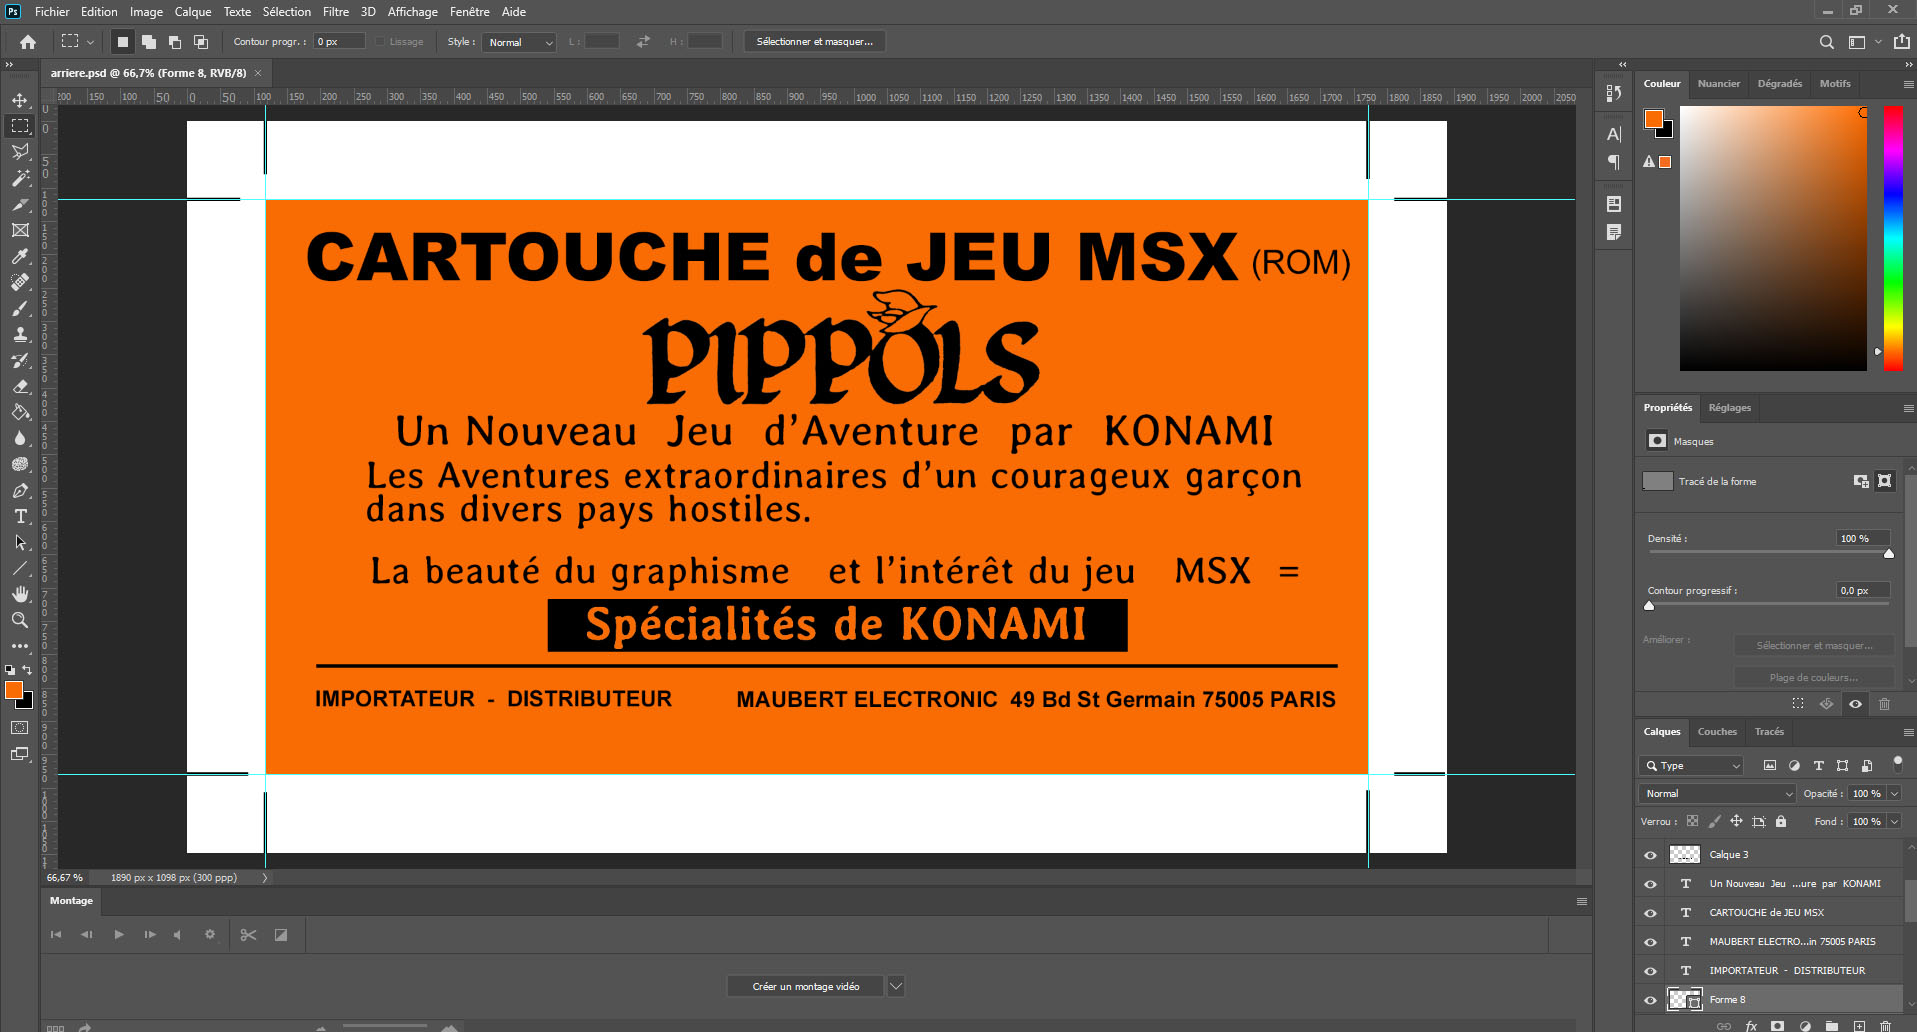Click the Densité 100 % value field
The width and height of the screenshot is (1917, 1032).
point(1863,538)
